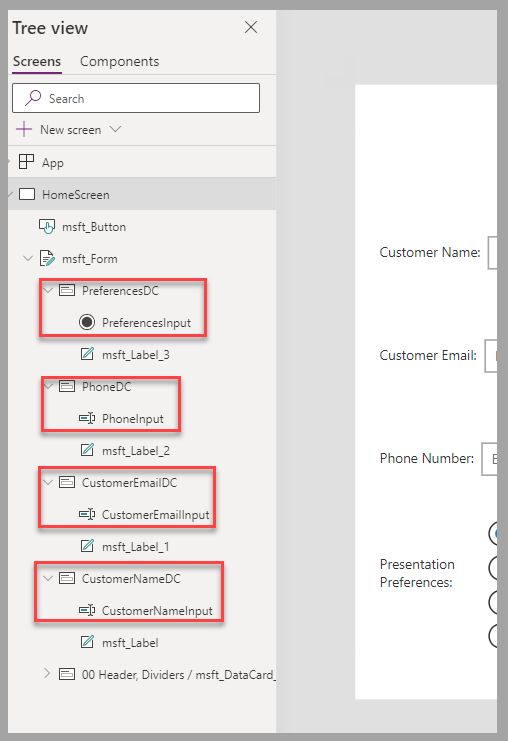Screen dimensions: 508x741
Task: Click the msft_Label_2 label icon
Action: click(x=87, y=450)
